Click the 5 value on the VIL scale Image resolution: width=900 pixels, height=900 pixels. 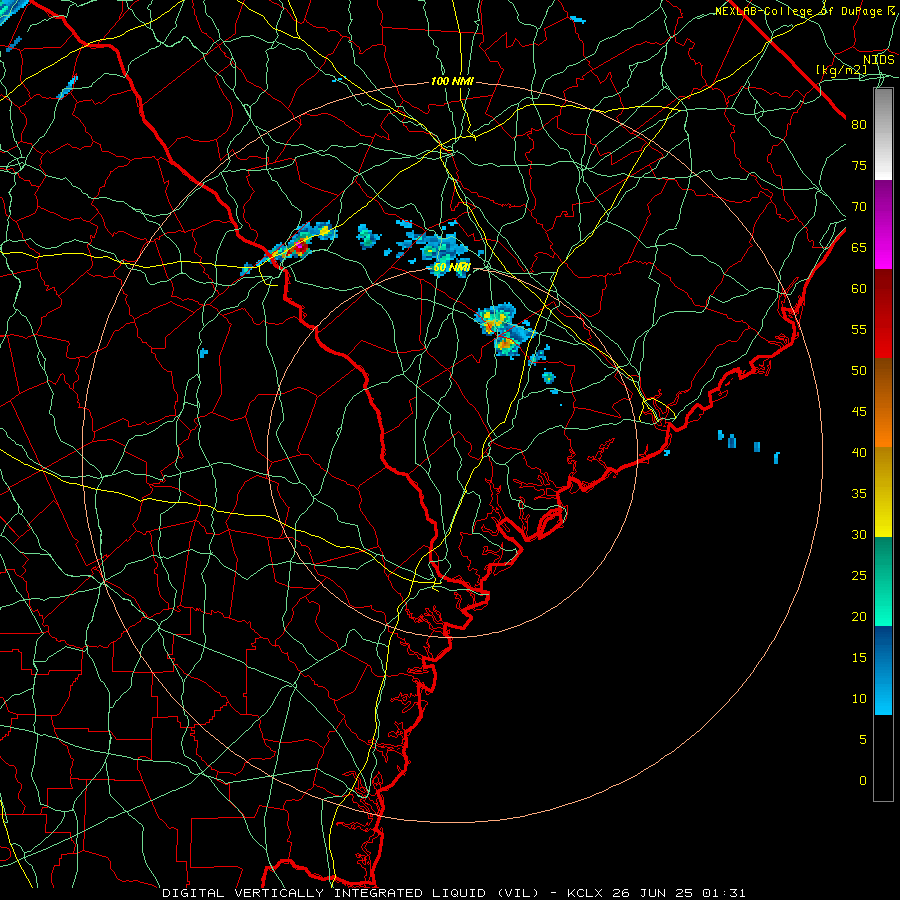862,739
